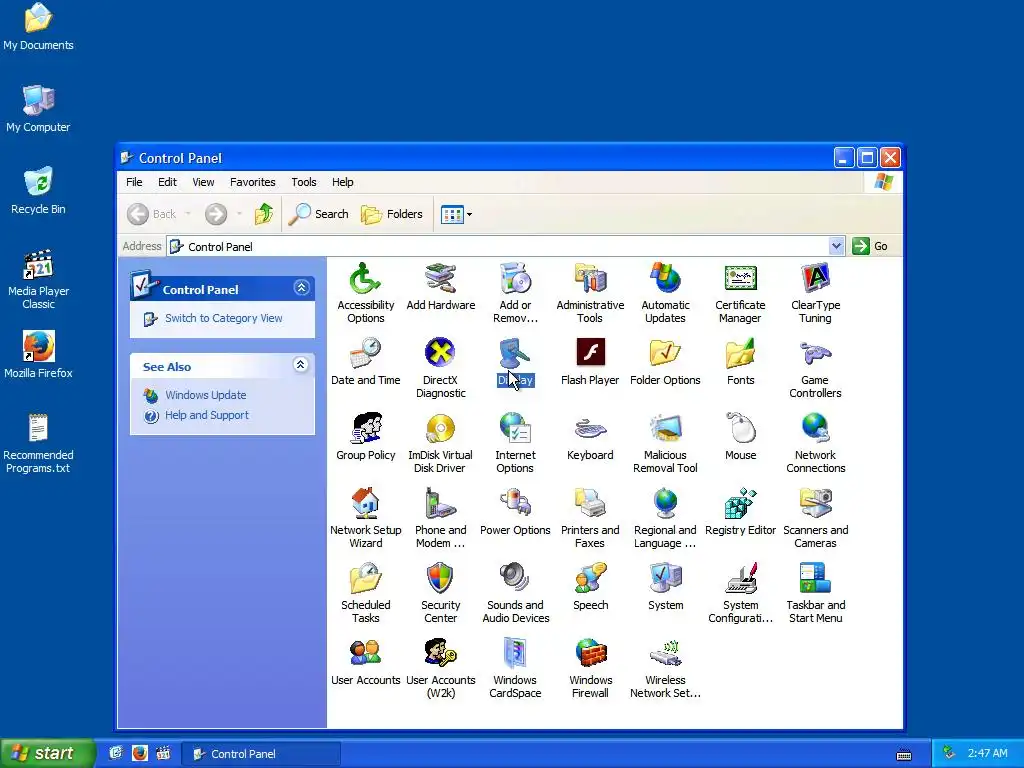The width and height of the screenshot is (1024, 768).
Task: Select the Mouse icon
Action: point(741,428)
